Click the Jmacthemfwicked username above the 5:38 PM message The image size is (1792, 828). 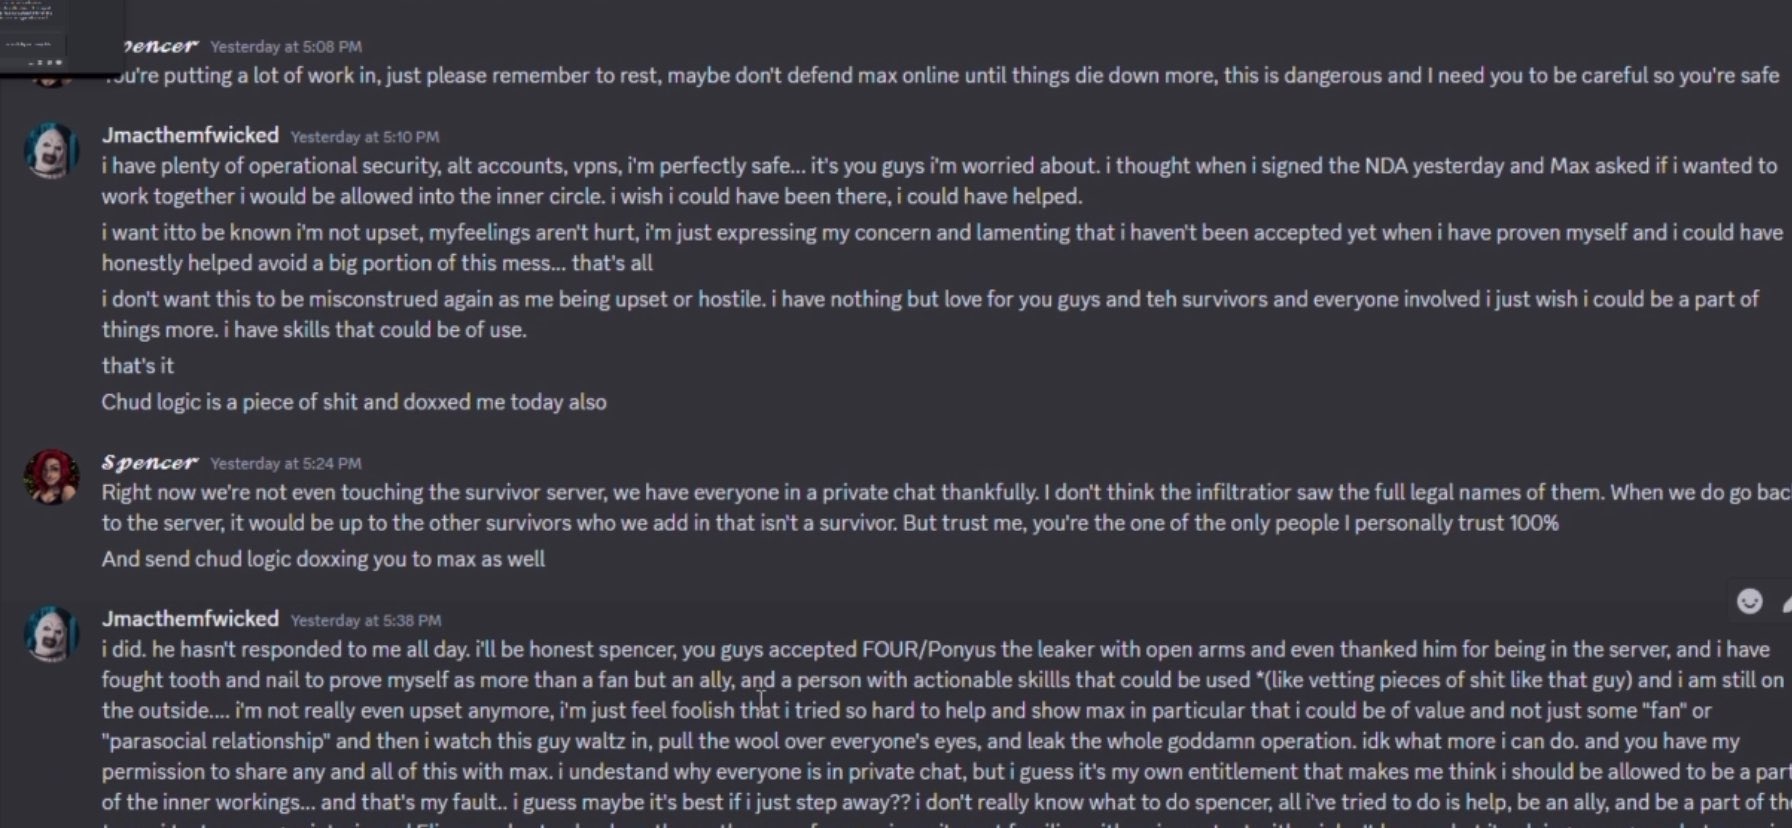(x=189, y=619)
